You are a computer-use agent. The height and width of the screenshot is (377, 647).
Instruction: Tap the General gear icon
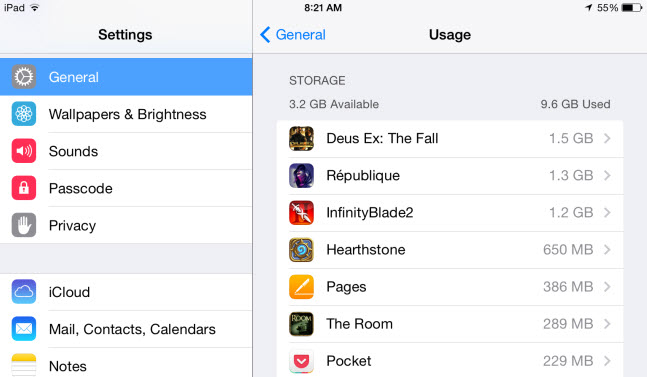pos(24,77)
